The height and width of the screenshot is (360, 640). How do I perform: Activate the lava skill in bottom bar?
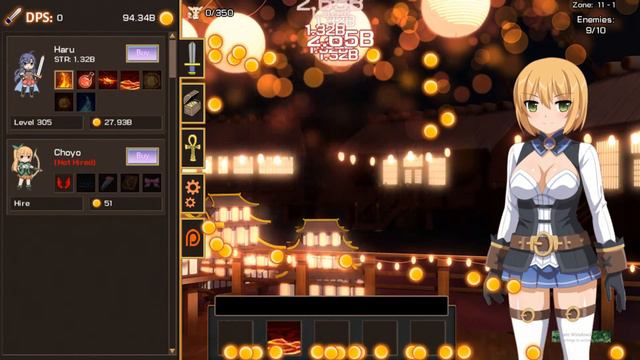pos(284,337)
